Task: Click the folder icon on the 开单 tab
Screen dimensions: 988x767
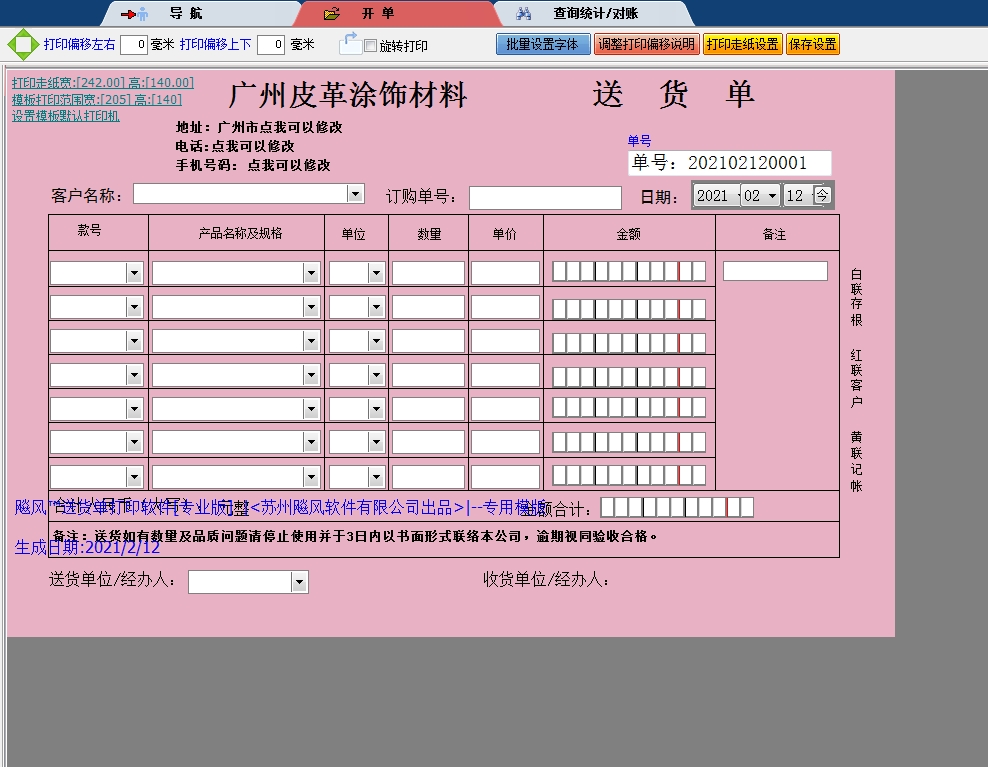Action: 330,14
